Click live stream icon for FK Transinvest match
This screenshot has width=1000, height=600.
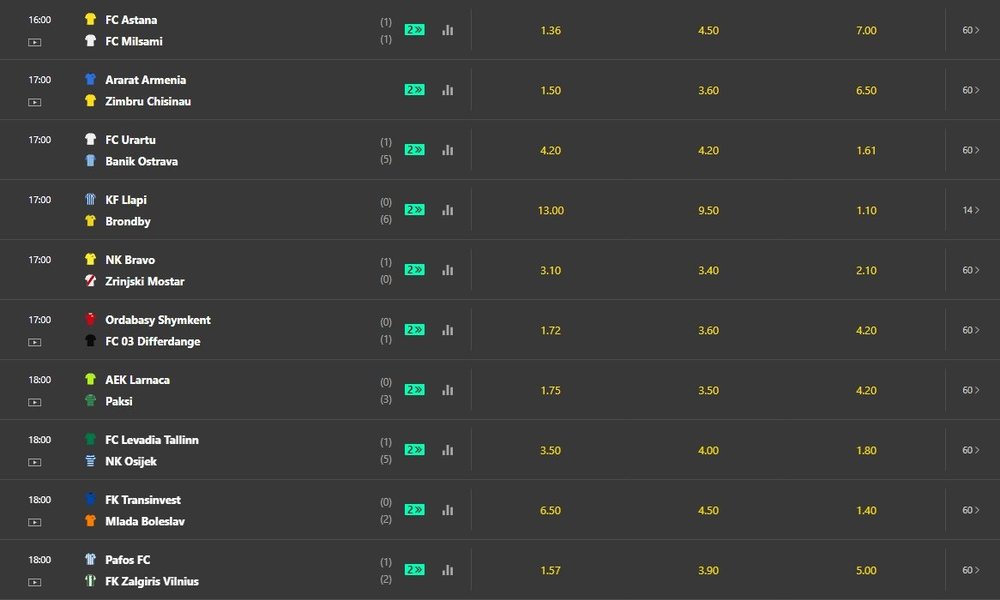(35, 522)
